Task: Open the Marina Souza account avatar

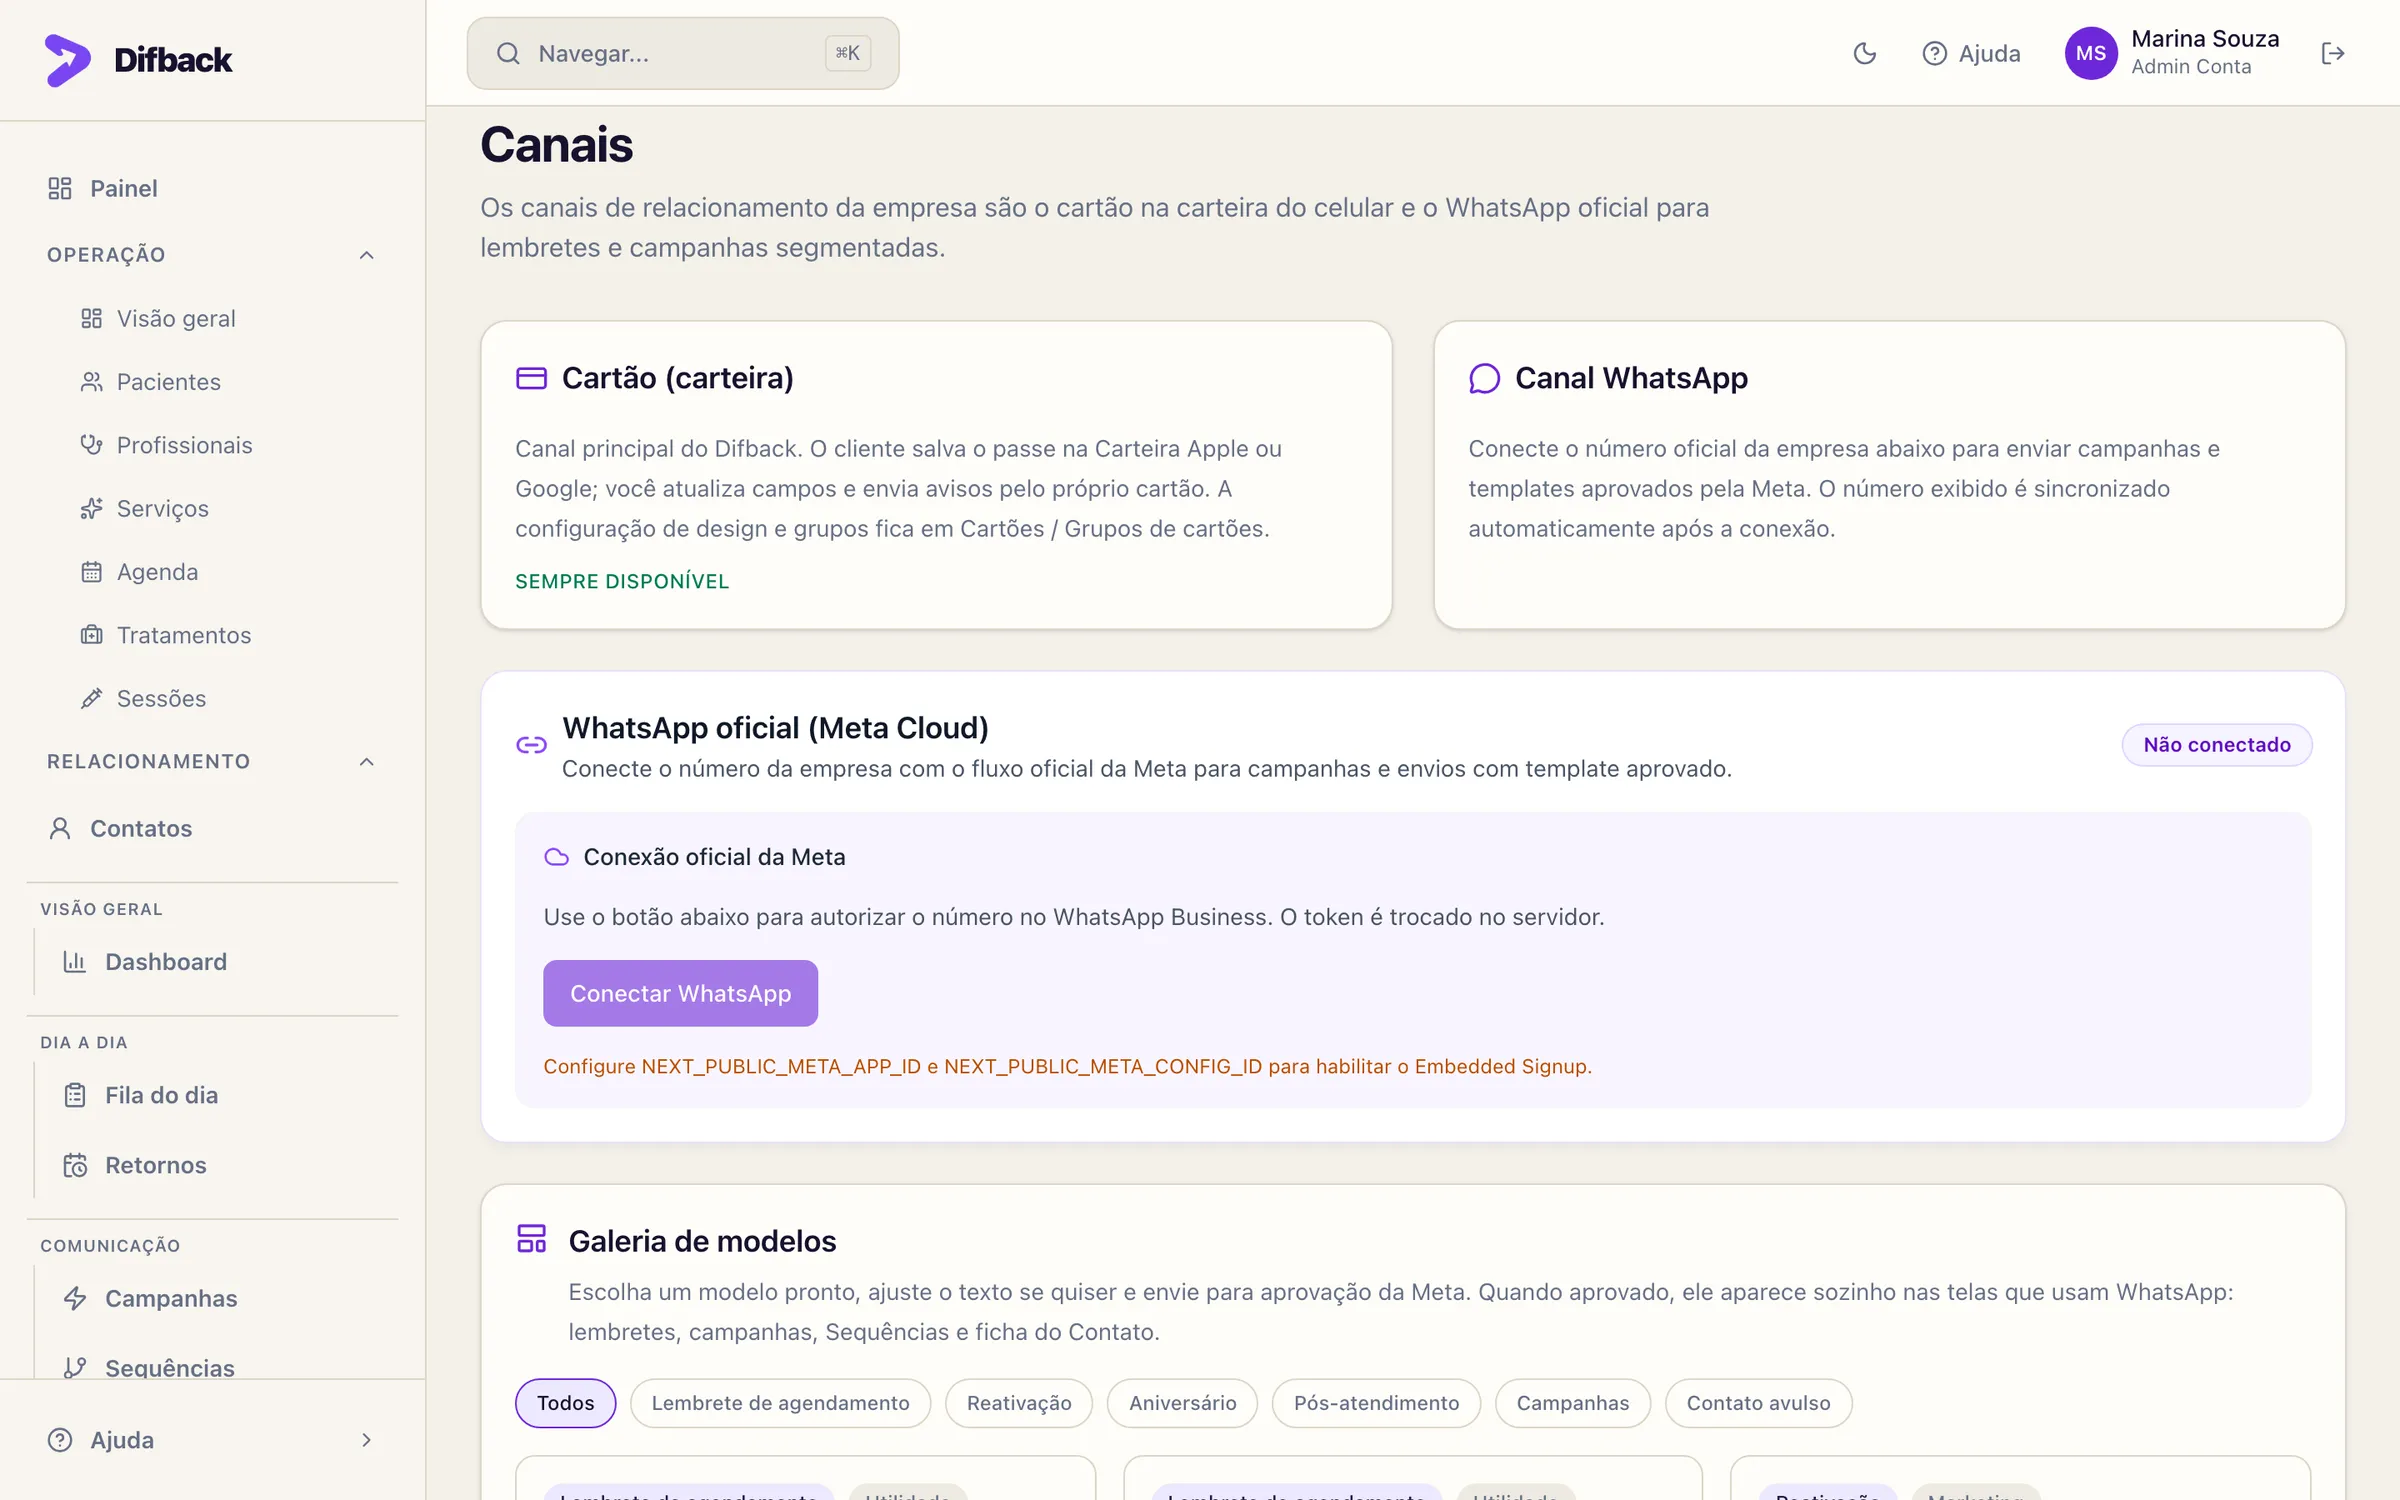Action: (2091, 53)
